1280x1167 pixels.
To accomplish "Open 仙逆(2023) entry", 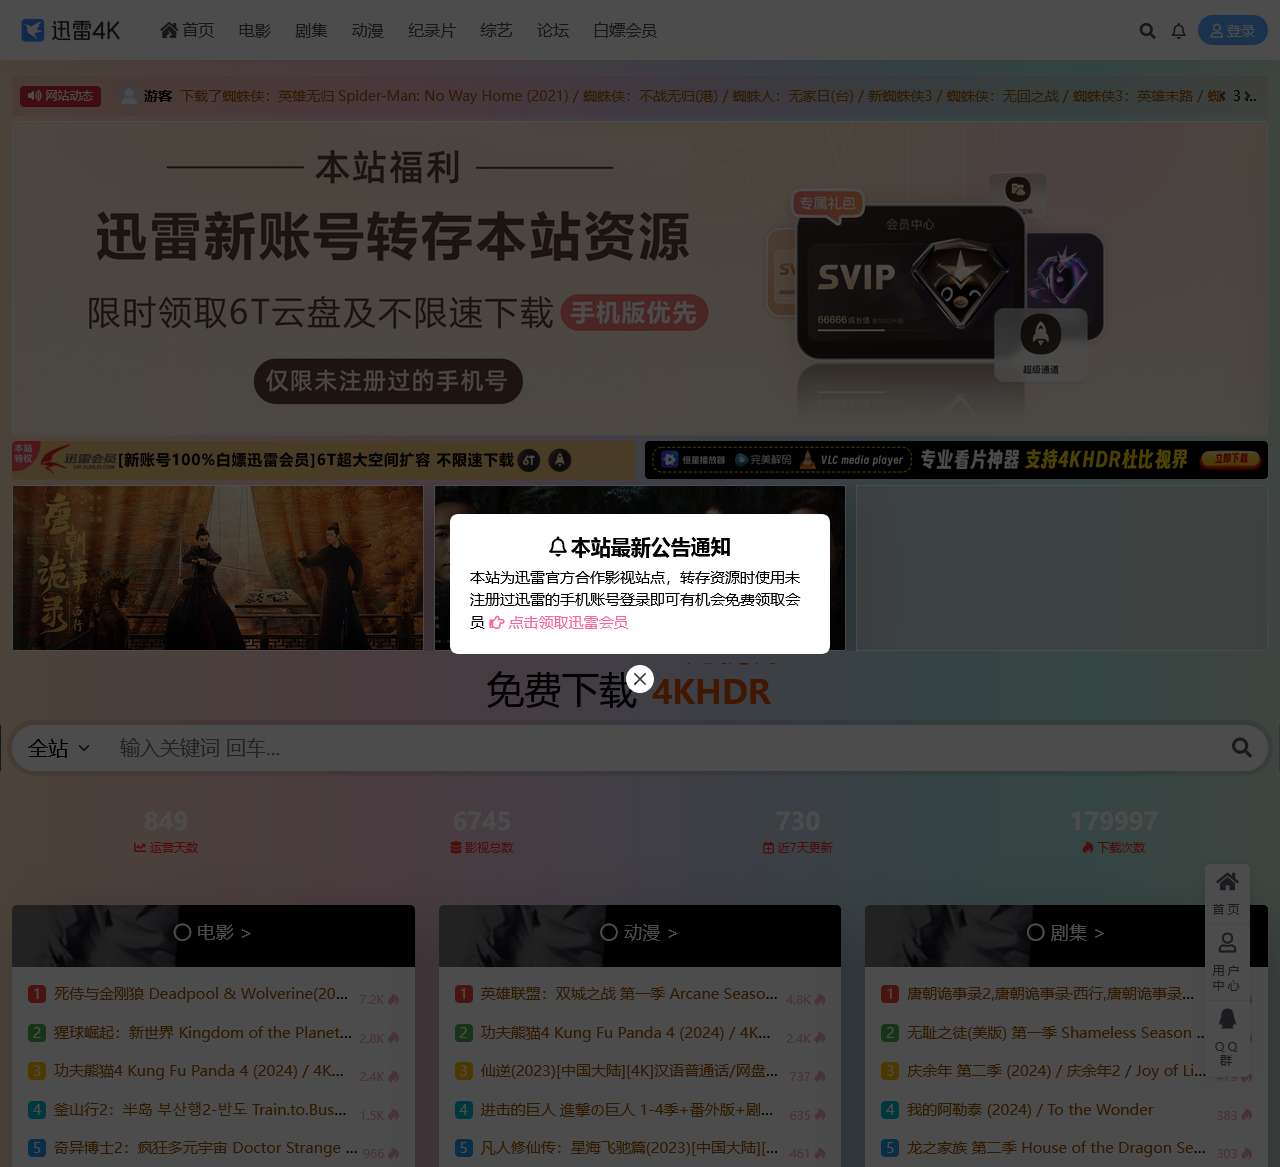I will click(629, 1071).
